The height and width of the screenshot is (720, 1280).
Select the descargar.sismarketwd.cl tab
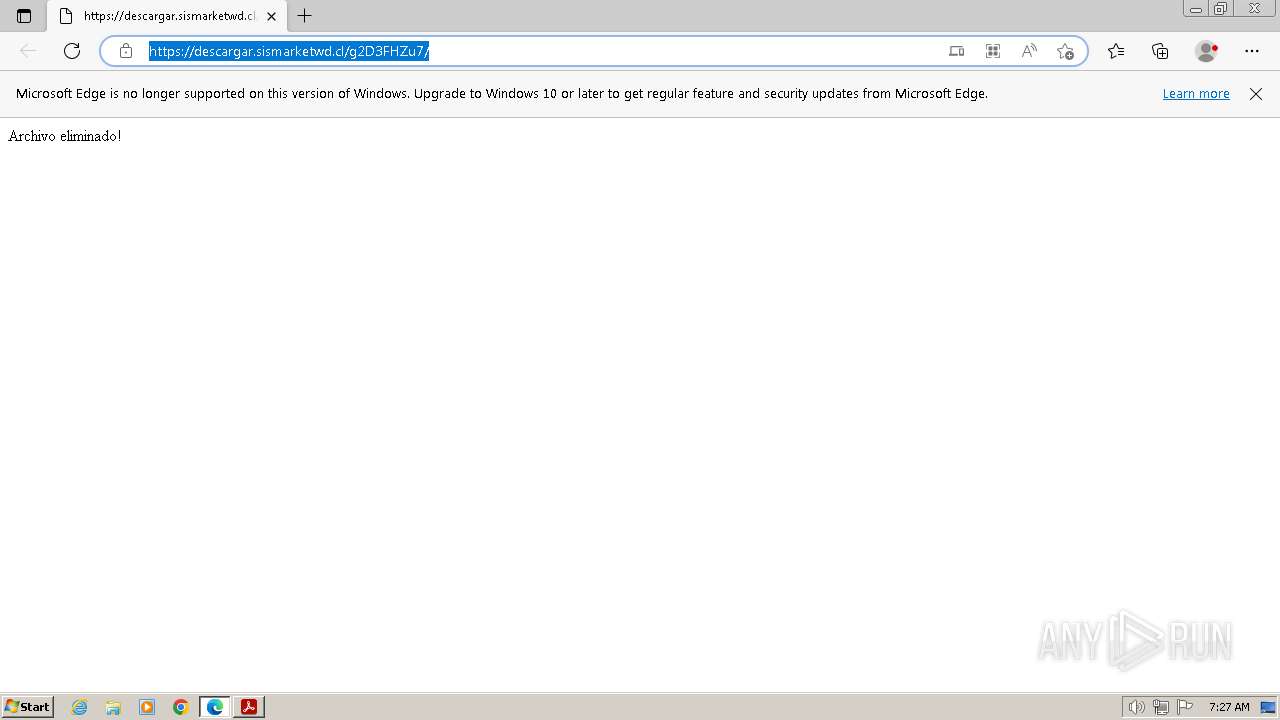pos(167,16)
